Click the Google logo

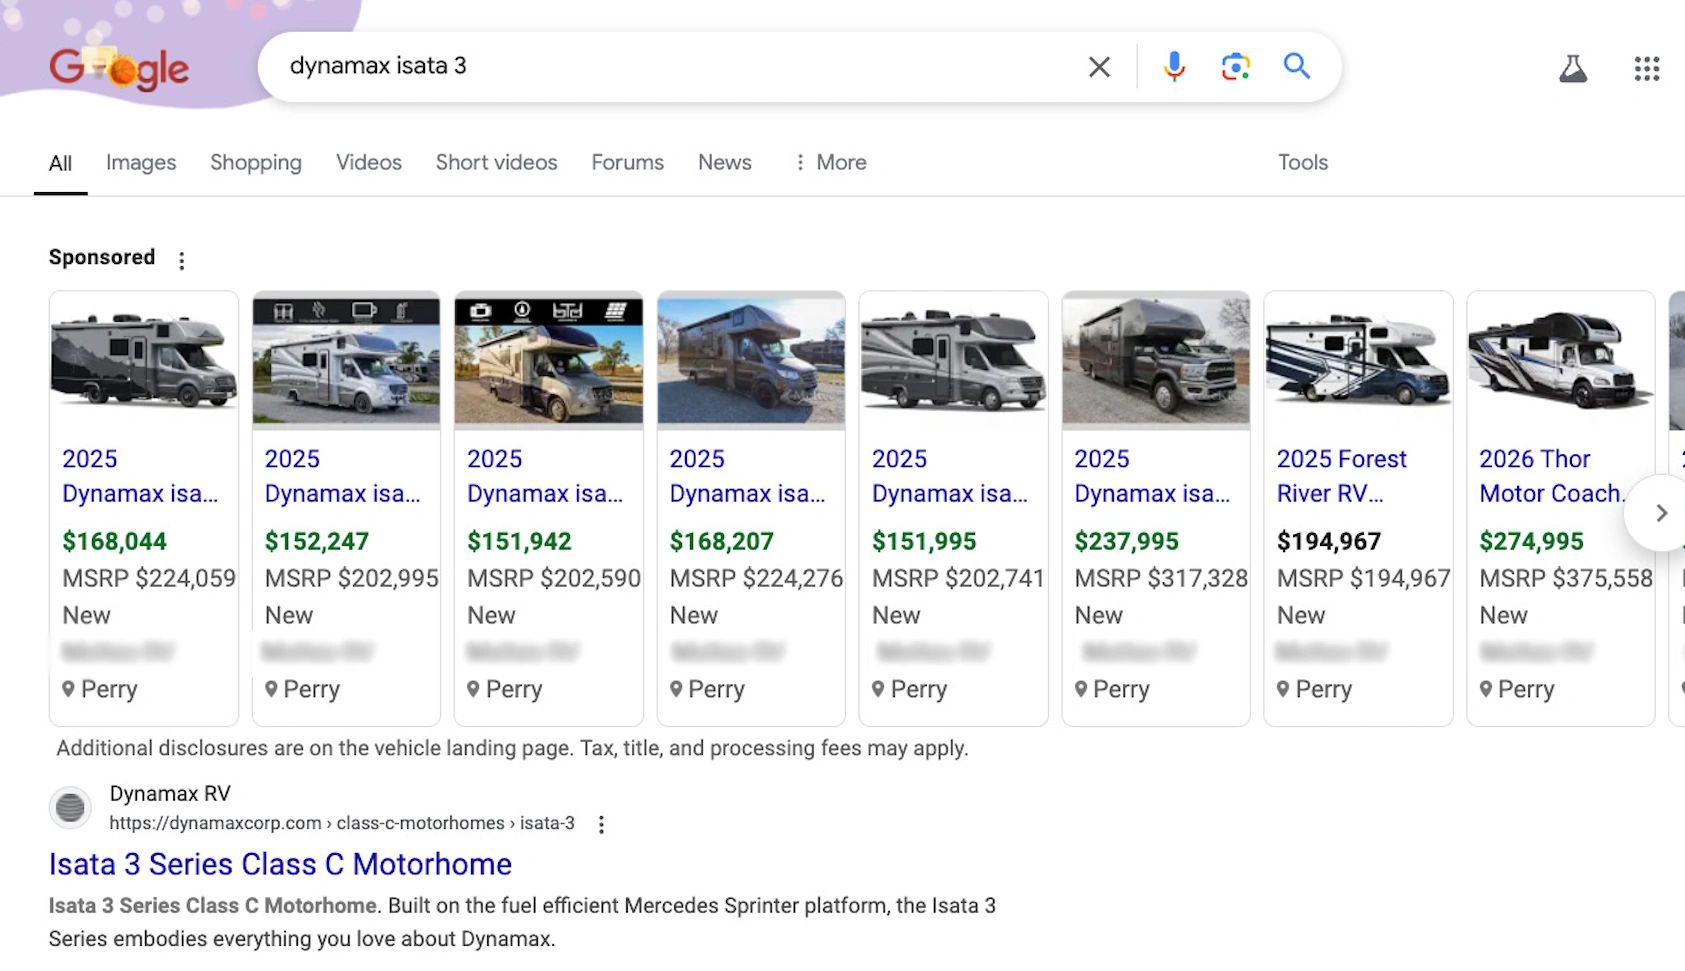click(x=119, y=68)
